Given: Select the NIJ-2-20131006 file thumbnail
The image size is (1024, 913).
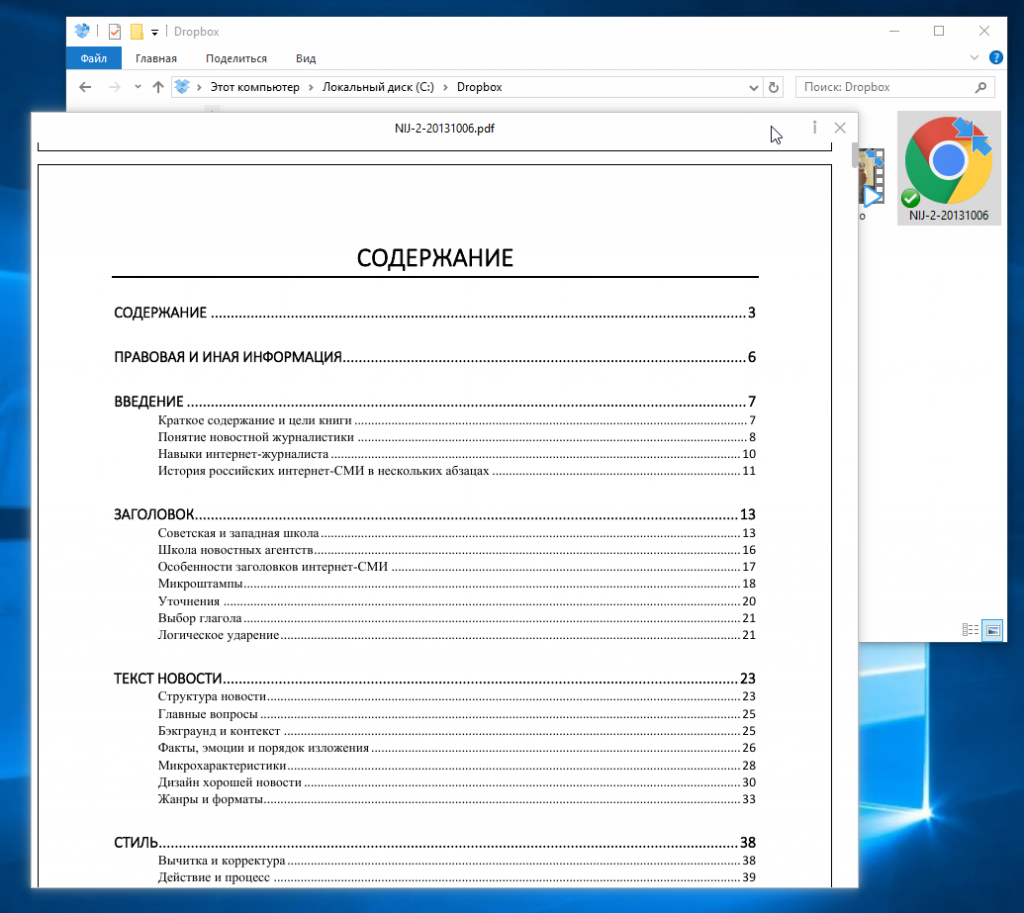Looking at the screenshot, I should [948, 167].
